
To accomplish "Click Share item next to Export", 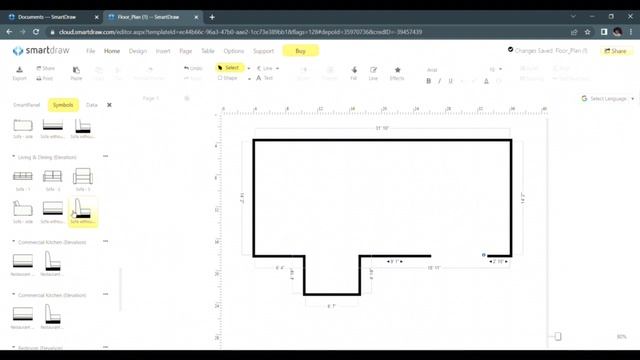I will (45, 68).
